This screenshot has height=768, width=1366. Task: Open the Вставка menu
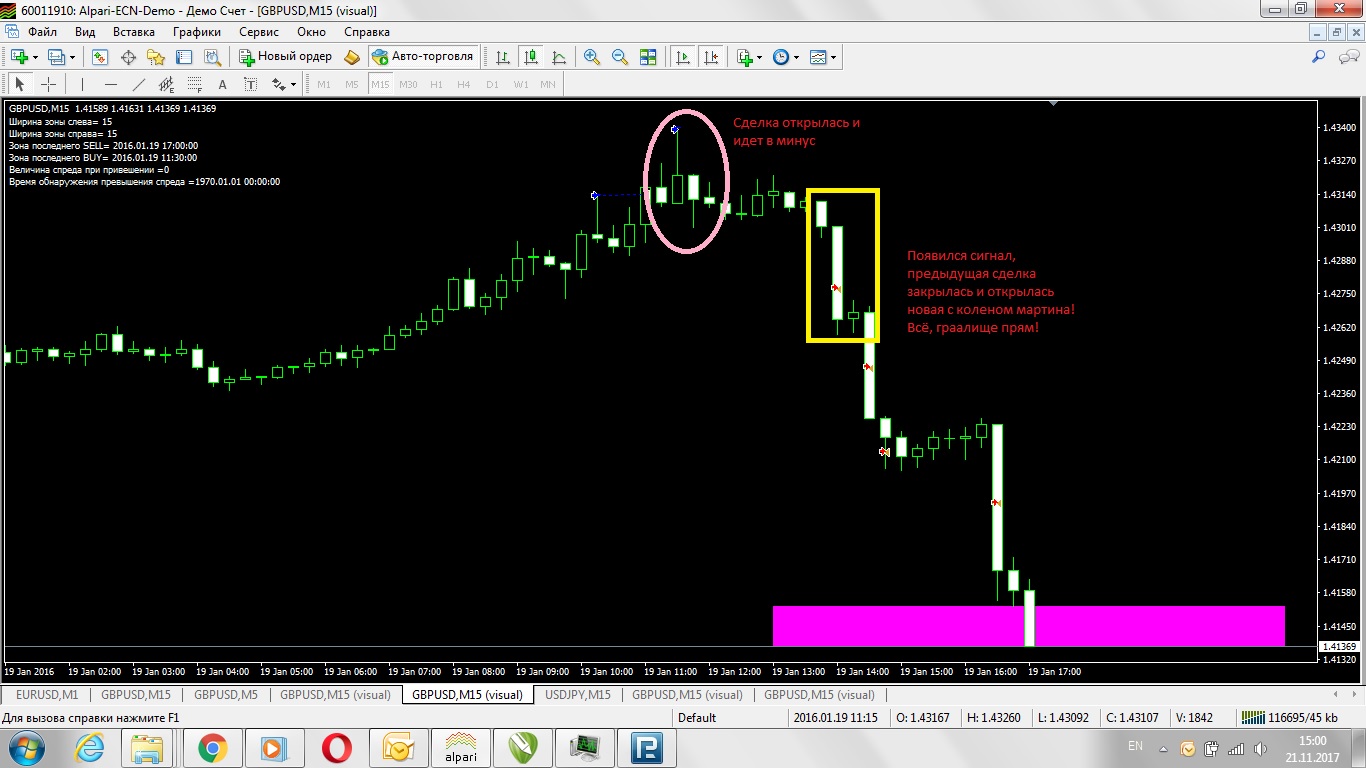(x=134, y=31)
